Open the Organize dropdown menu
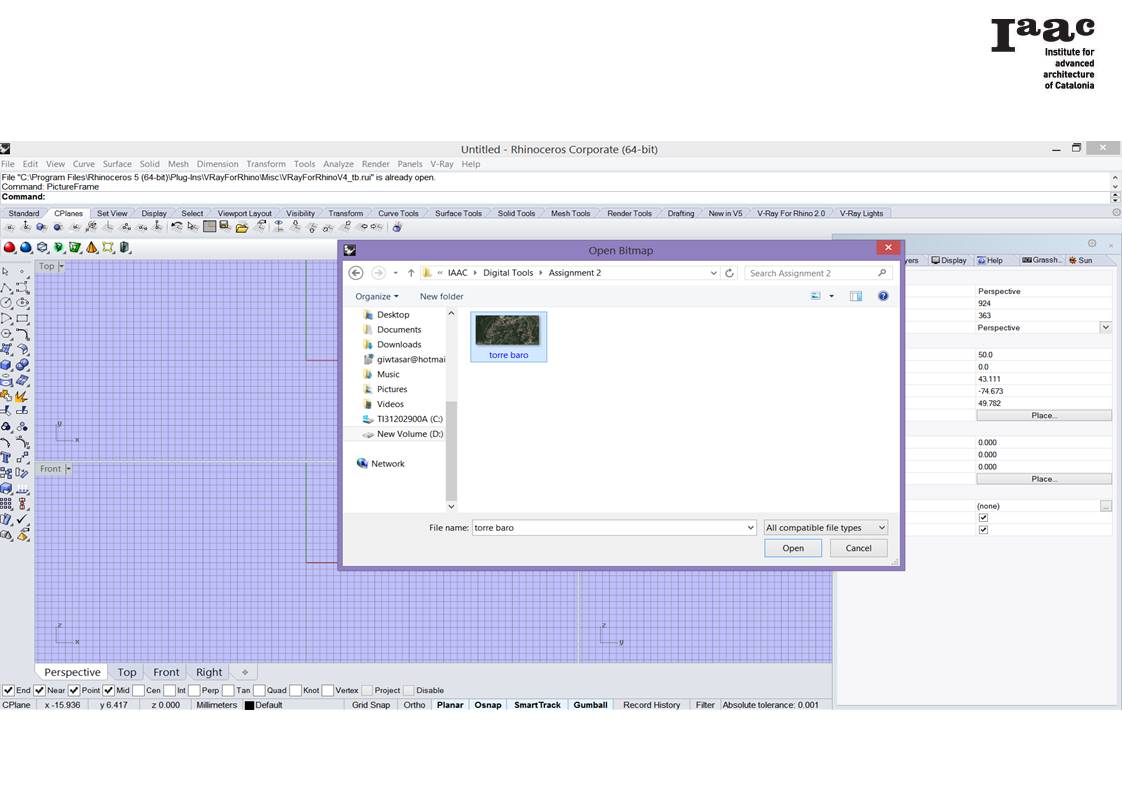The width and height of the screenshot is (1122, 793). click(x=376, y=297)
